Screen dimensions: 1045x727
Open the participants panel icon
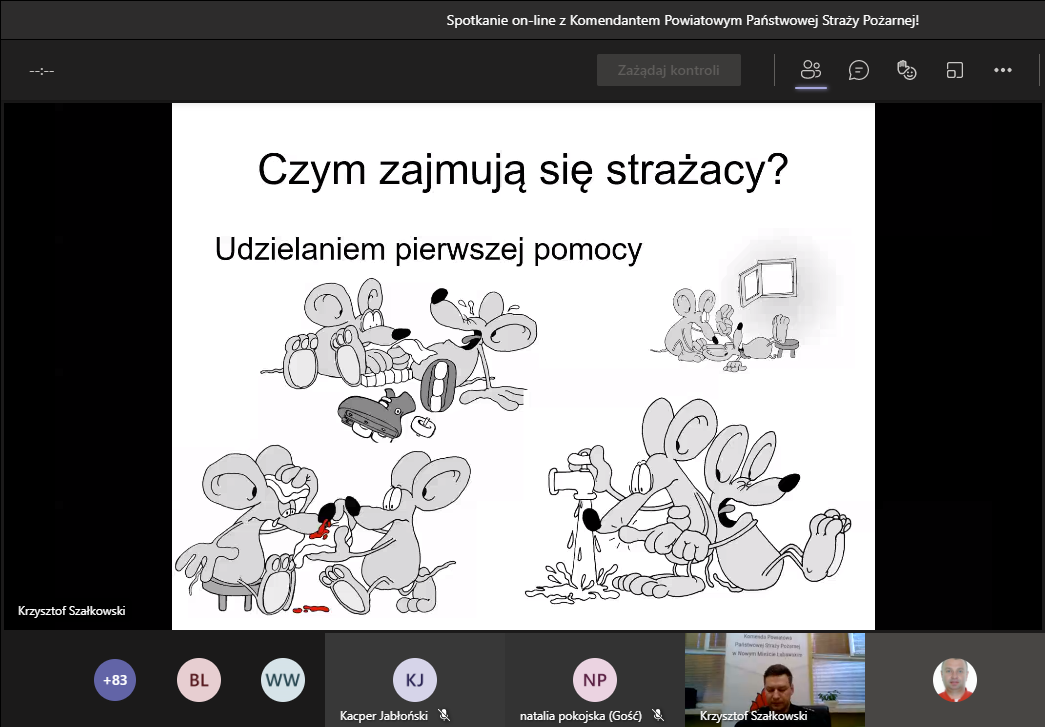coord(810,70)
